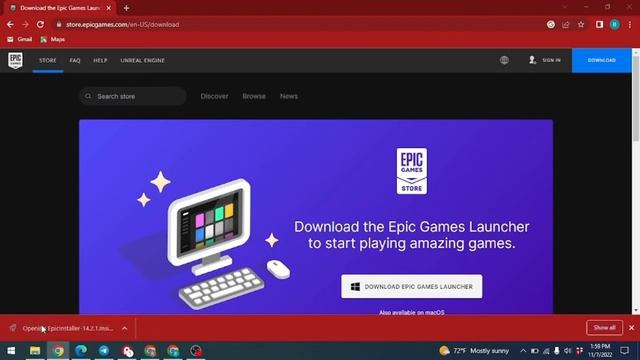Open the volume tray icon

tap(567, 351)
